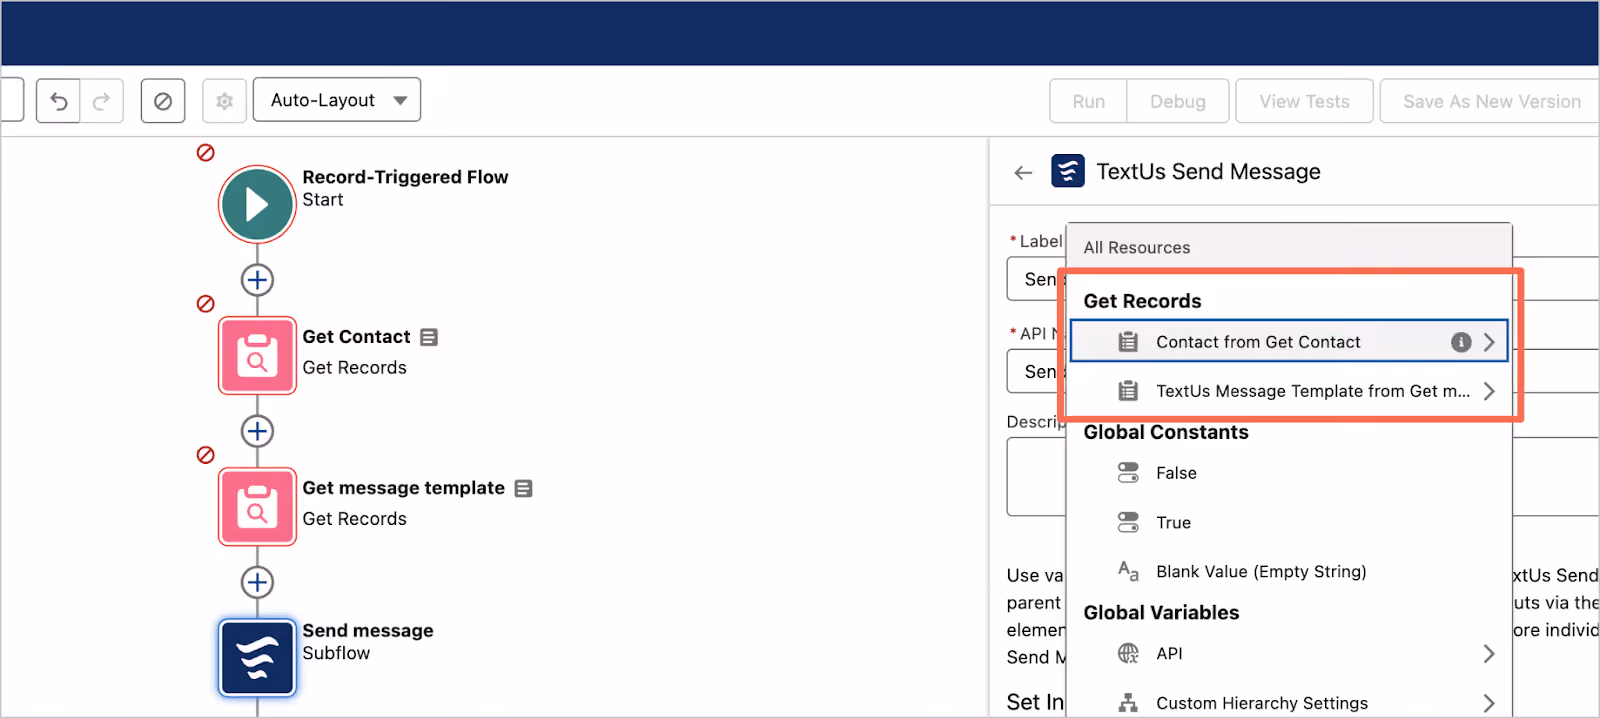Open description icon beside Get Contact

point(429,337)
